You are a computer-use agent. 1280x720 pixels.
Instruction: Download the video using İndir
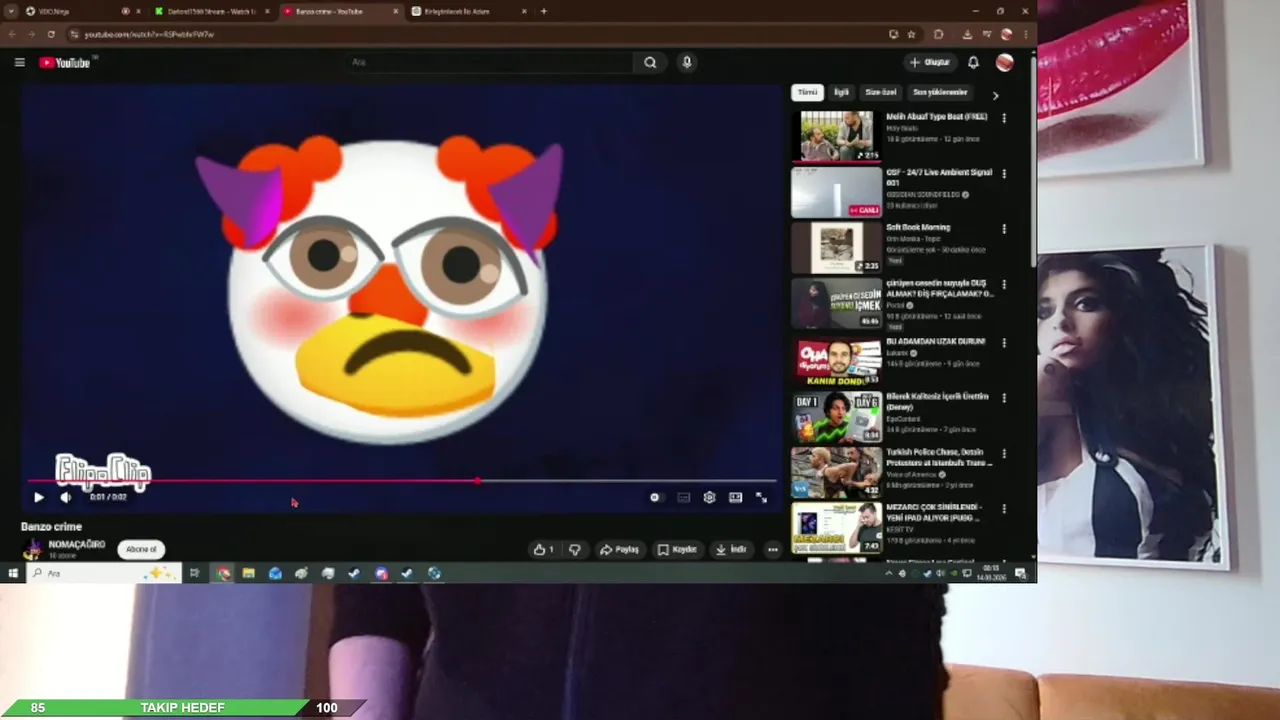point(731,549)
